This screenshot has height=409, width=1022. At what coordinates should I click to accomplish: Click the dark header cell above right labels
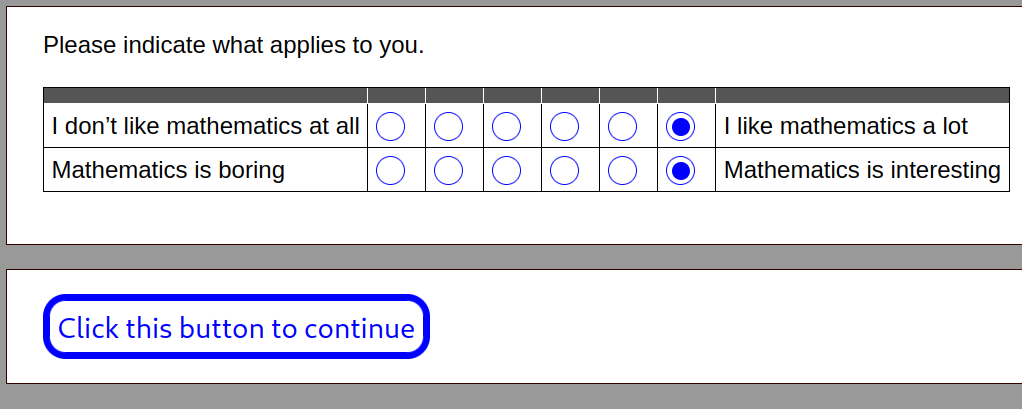(862, 95)
